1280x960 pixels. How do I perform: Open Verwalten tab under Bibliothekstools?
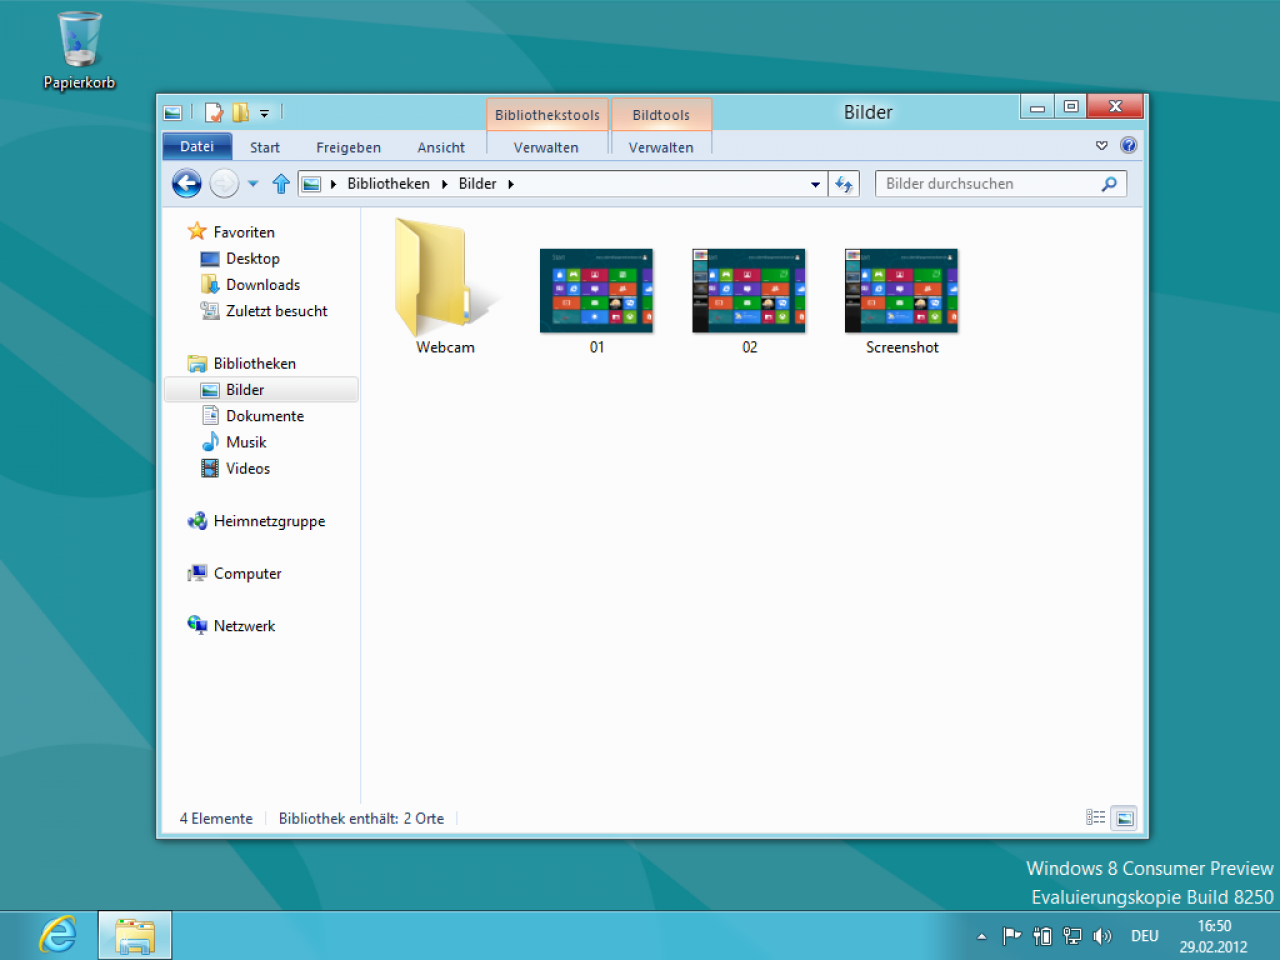546,147
